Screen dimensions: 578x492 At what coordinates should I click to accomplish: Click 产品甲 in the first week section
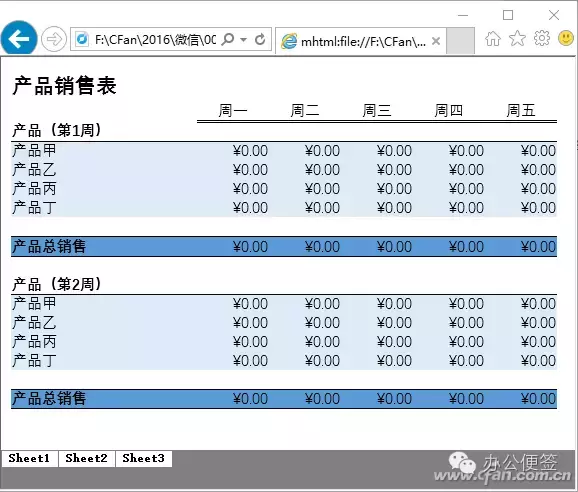(x=34, y=151)
